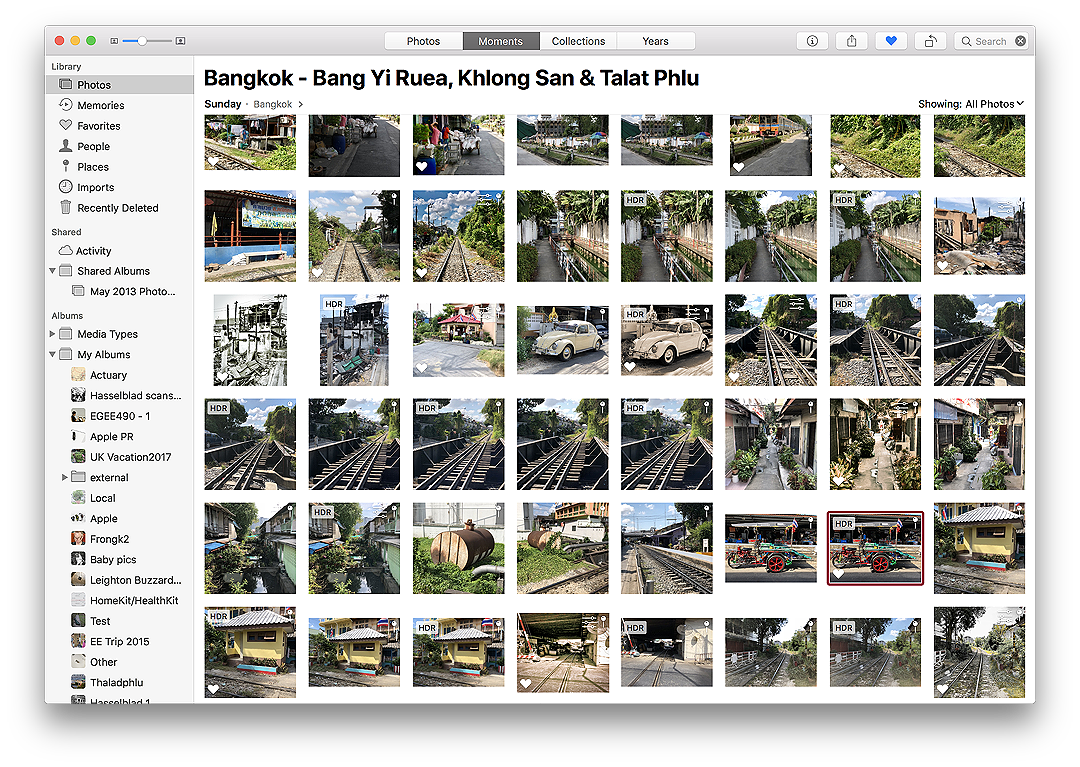Open the Hasselblad scans... album

[x=120, y=395]
